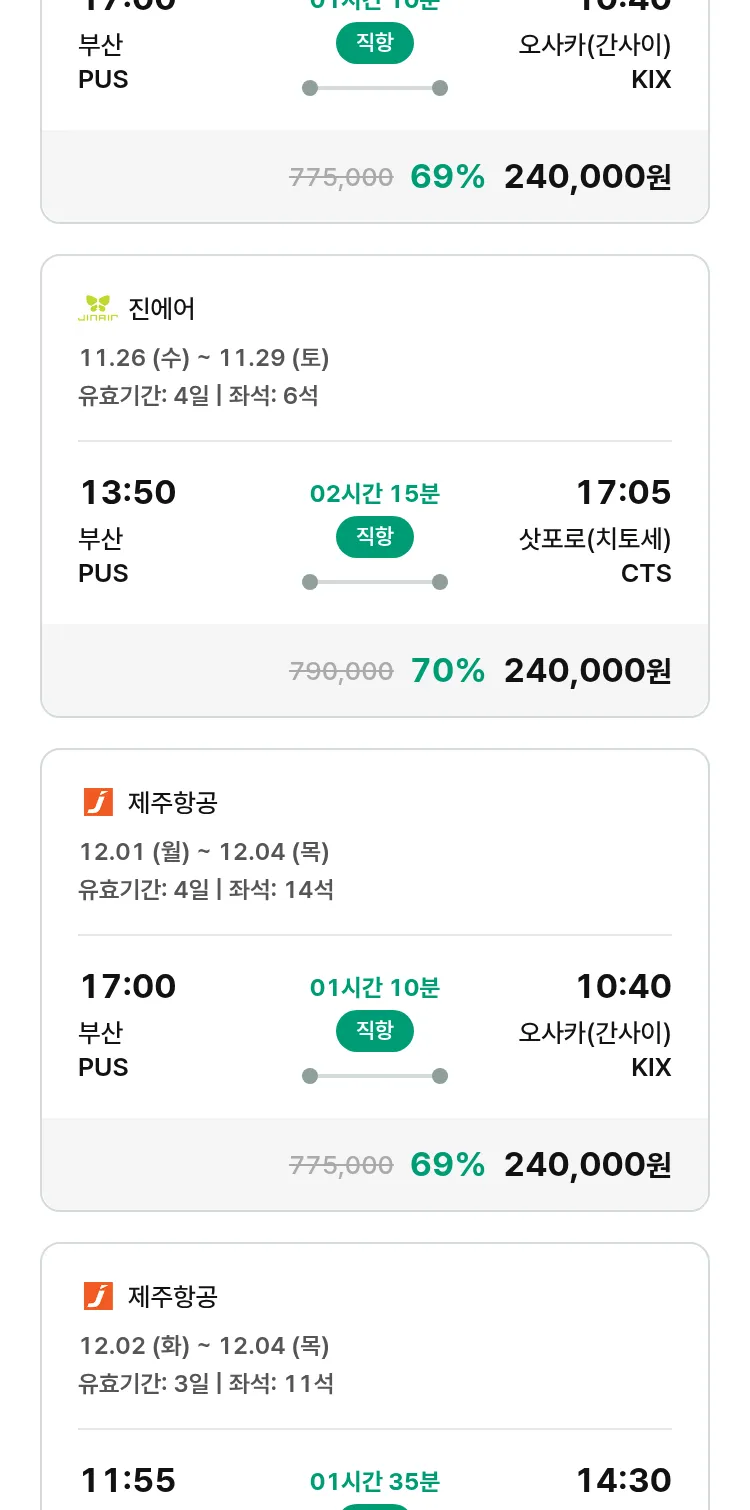750x1510 pixels.
Task: Click the route line on the 12.01 Jeju Air flight
Action: click(x=375, y=1076)
